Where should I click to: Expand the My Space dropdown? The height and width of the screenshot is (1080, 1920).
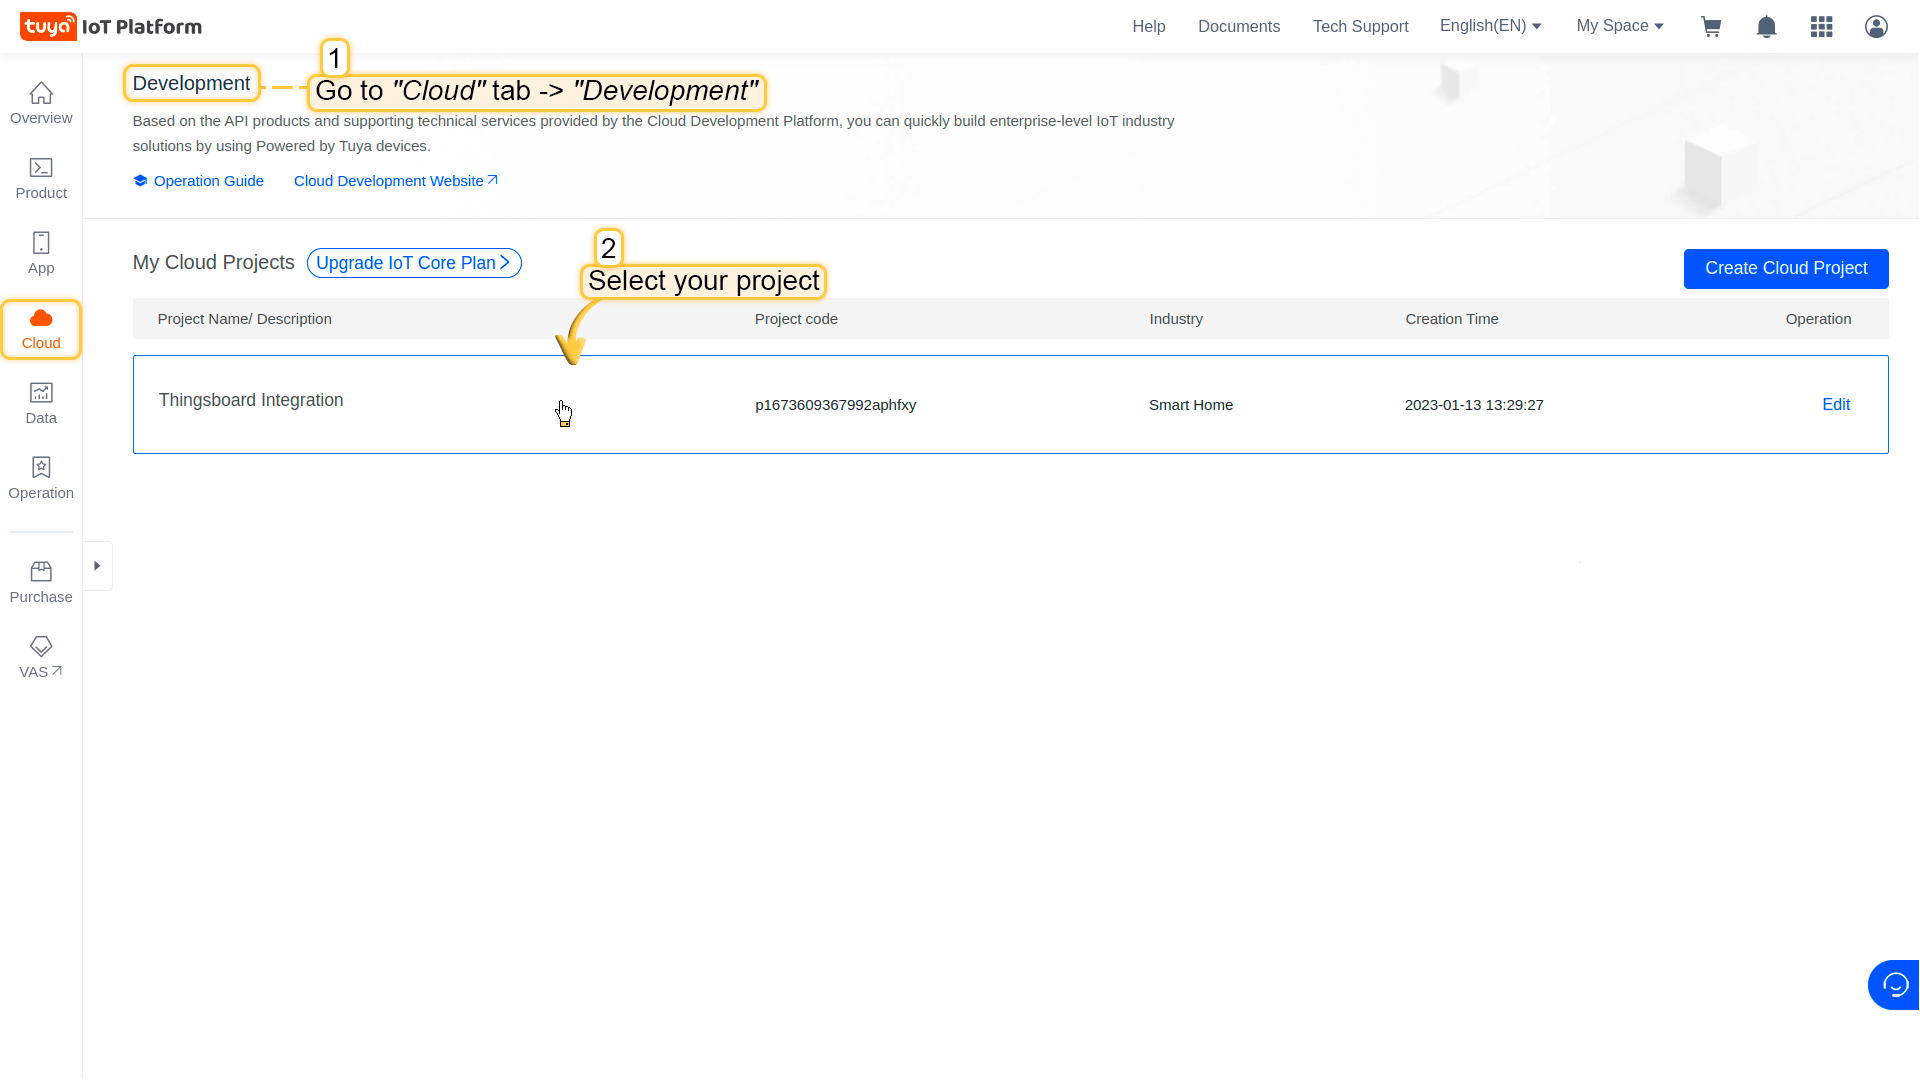(1620, 26)
